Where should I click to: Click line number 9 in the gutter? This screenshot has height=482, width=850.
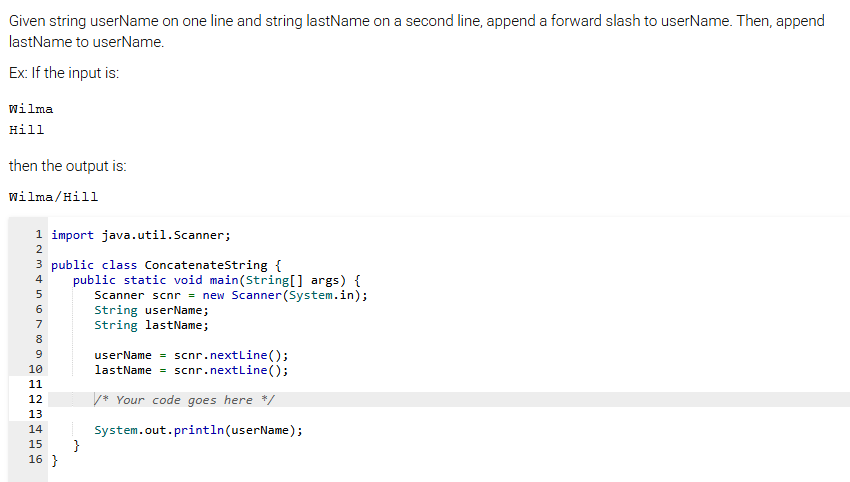(38, 355)
